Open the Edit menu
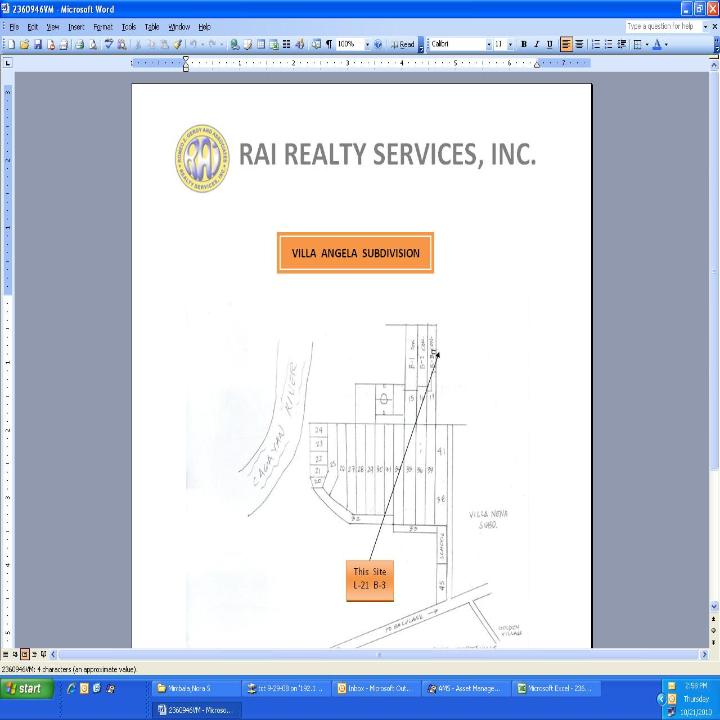 coord(33,27)
